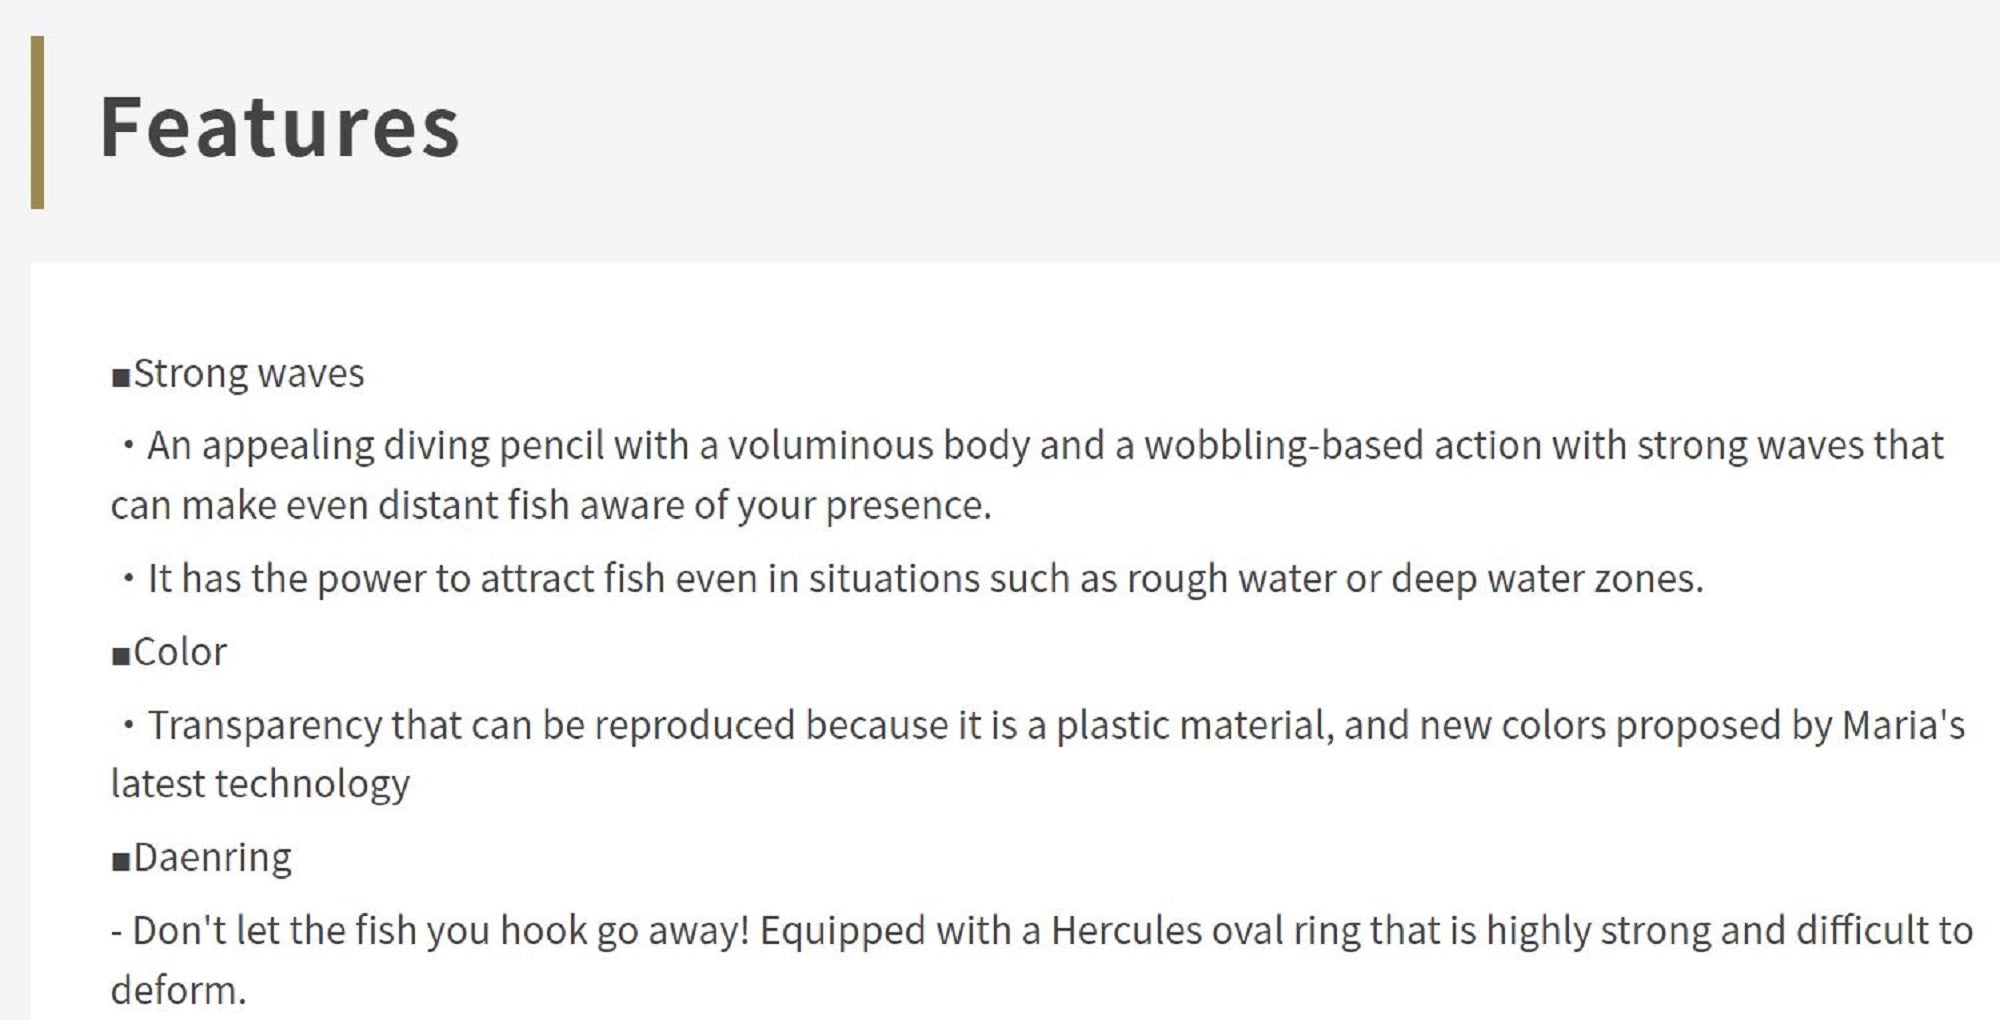The width and height of the screenshot is (2000, 1020).
Task: Click the dot bullet before 'An appealing'
Action: (127, 445)
